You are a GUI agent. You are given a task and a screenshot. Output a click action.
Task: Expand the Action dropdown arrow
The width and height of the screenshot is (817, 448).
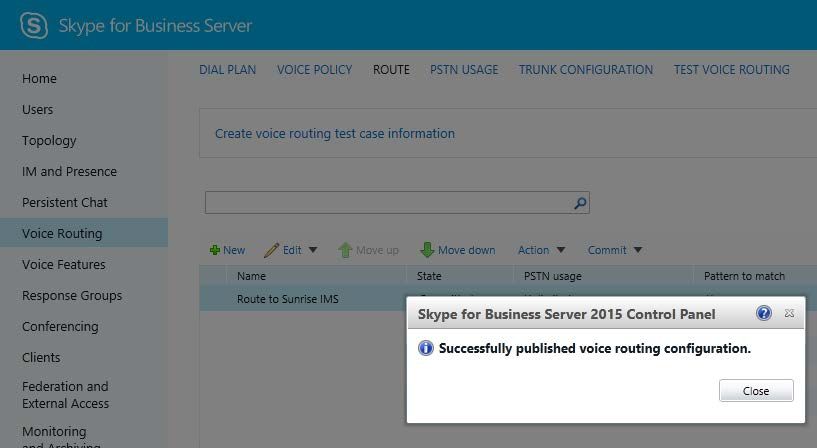click(x=561, y=250)
